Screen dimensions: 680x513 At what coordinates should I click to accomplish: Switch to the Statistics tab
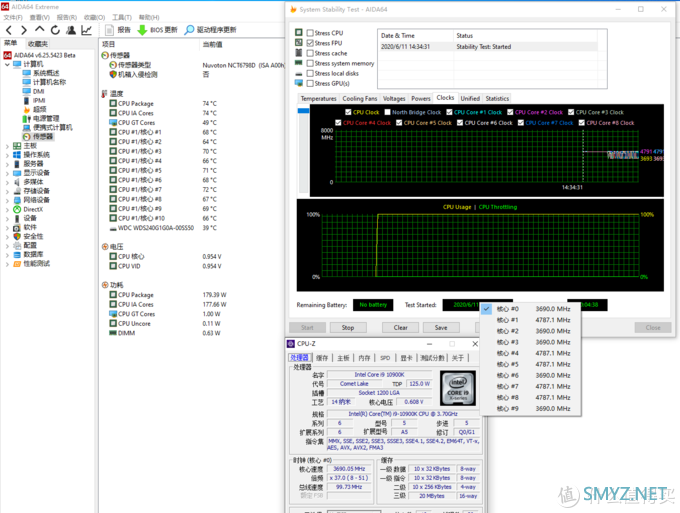coord(497,98)
